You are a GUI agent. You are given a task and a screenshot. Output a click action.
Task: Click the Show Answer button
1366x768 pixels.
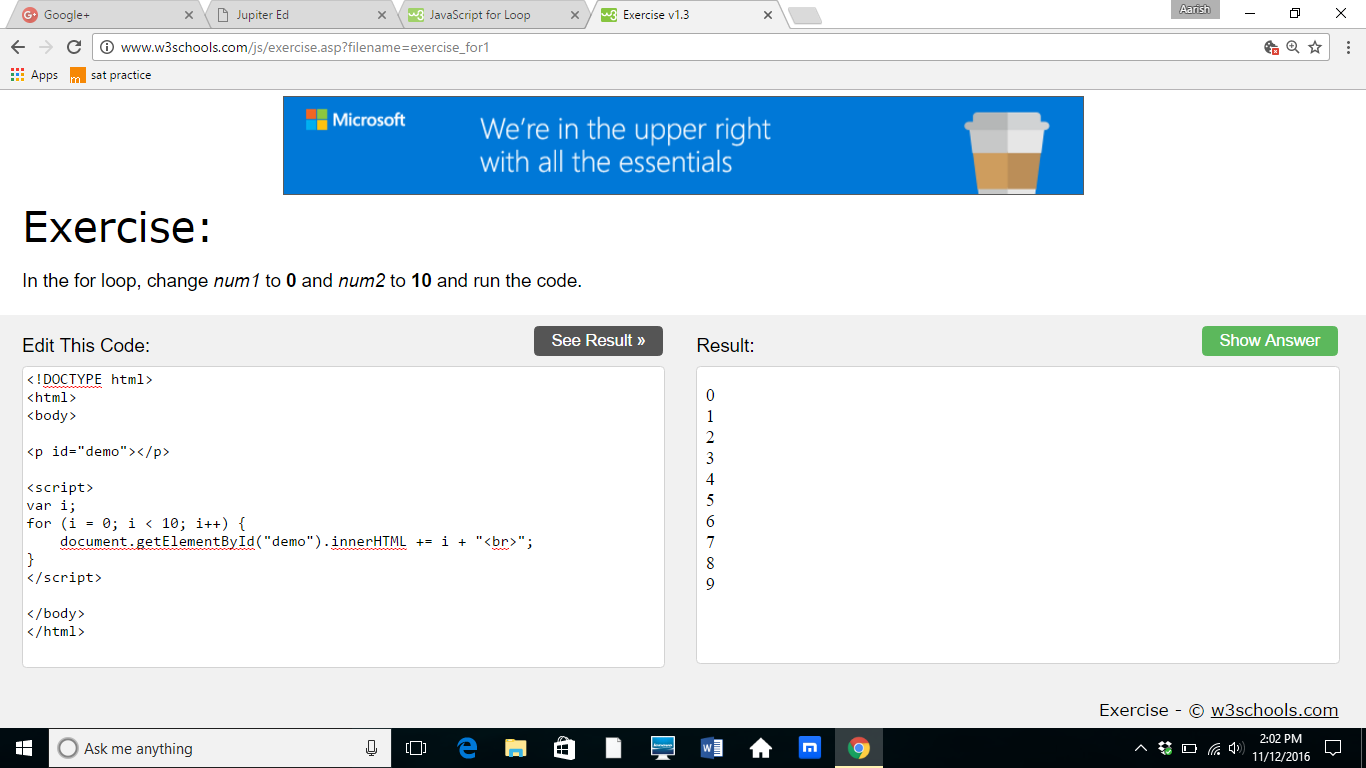(1270, 340)
